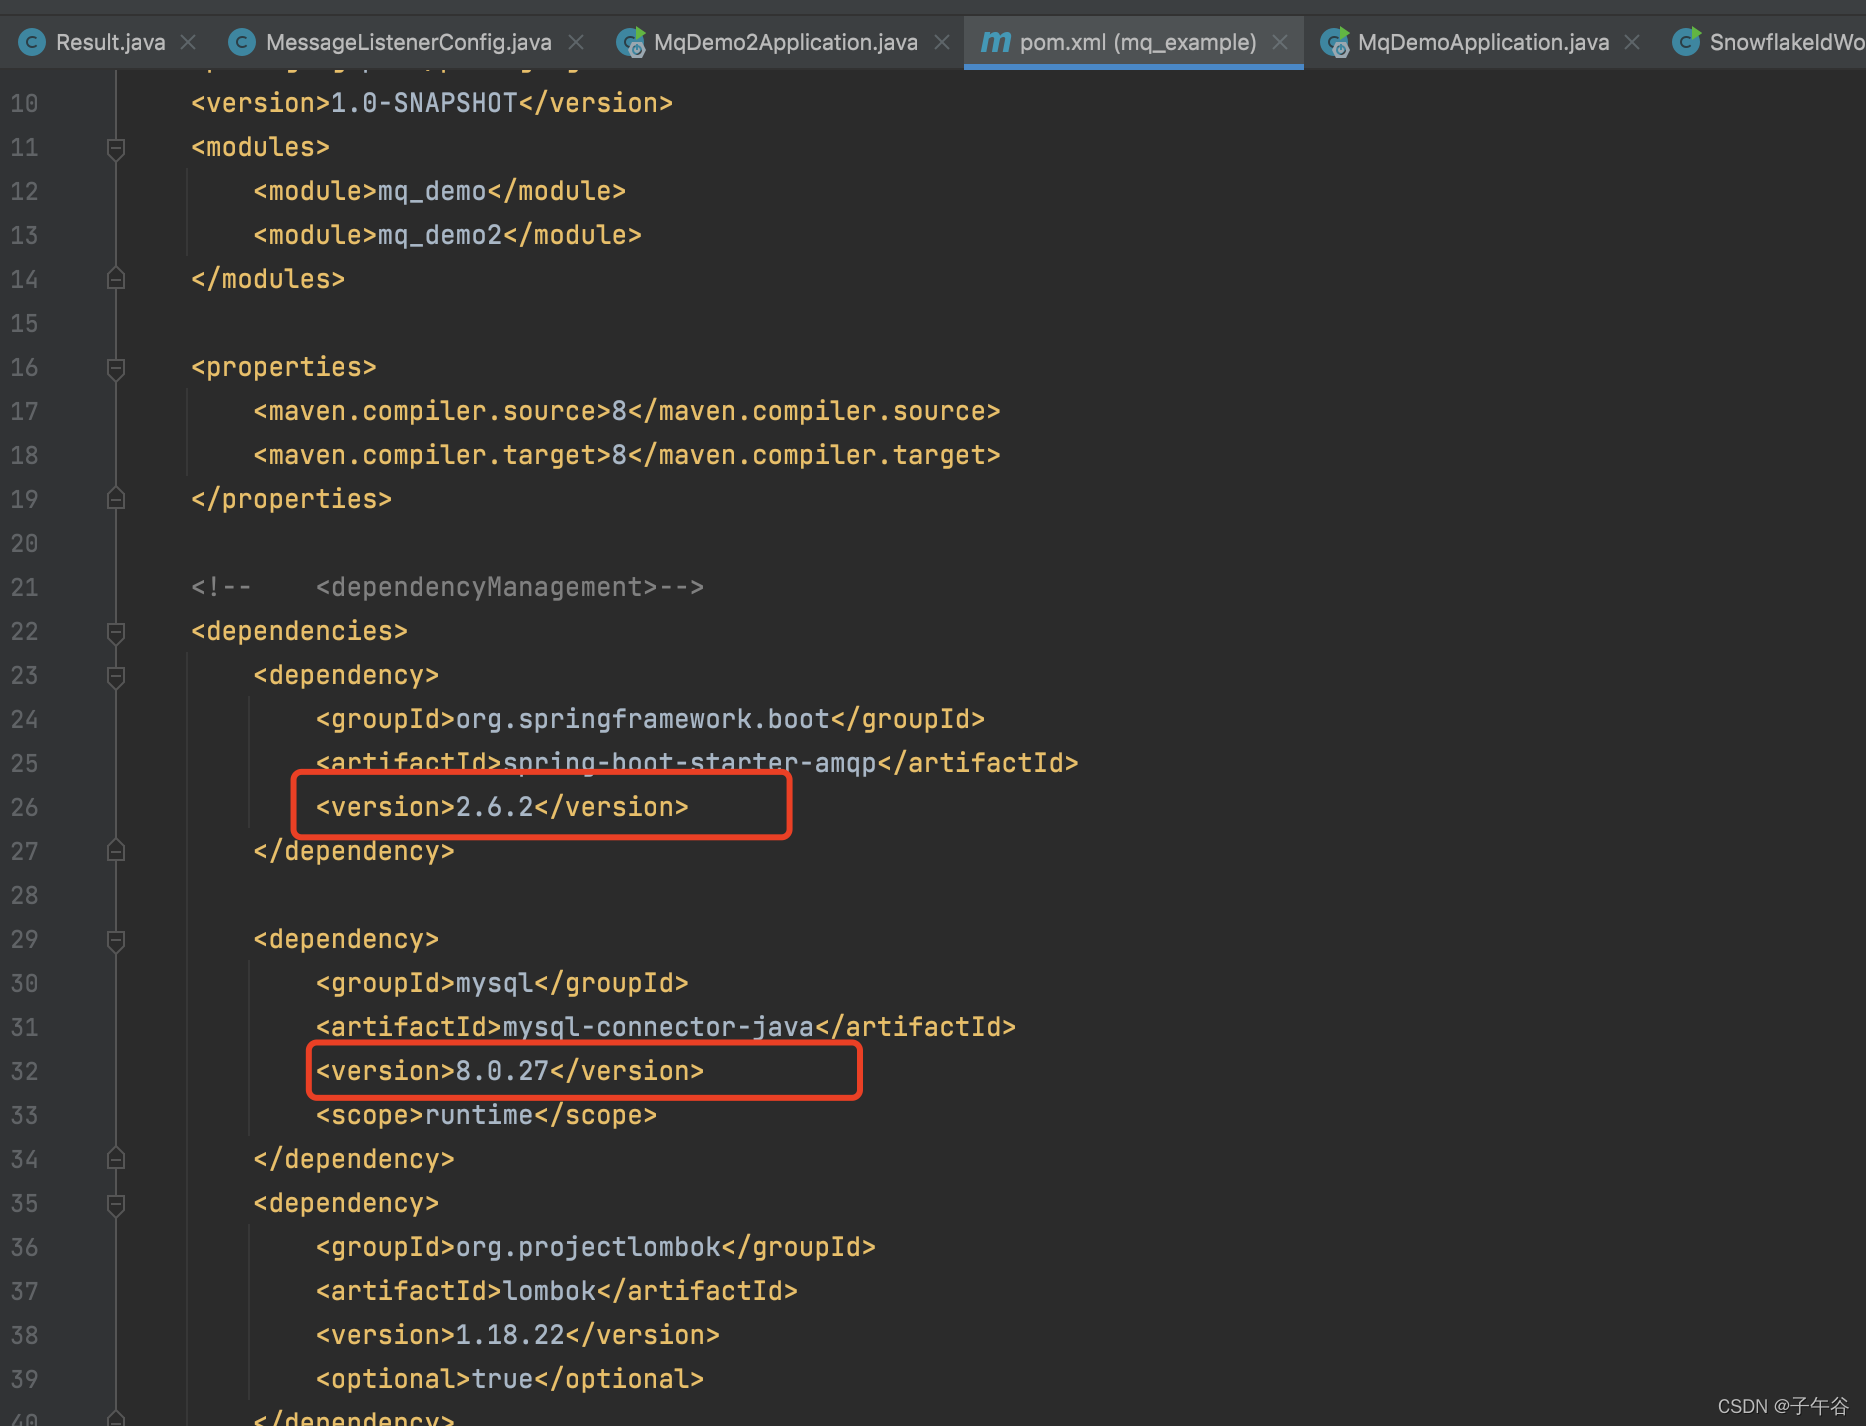
Task: Click the Maven icon on pom.xml tab
Action: pos(995,42)
